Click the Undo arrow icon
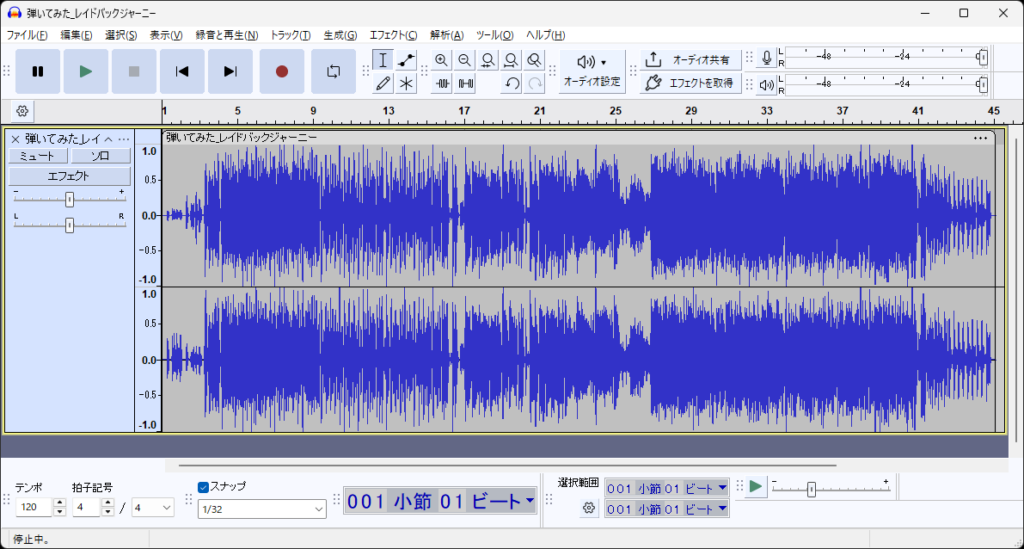Viewport: 1024px width, 549px height. 512,83
